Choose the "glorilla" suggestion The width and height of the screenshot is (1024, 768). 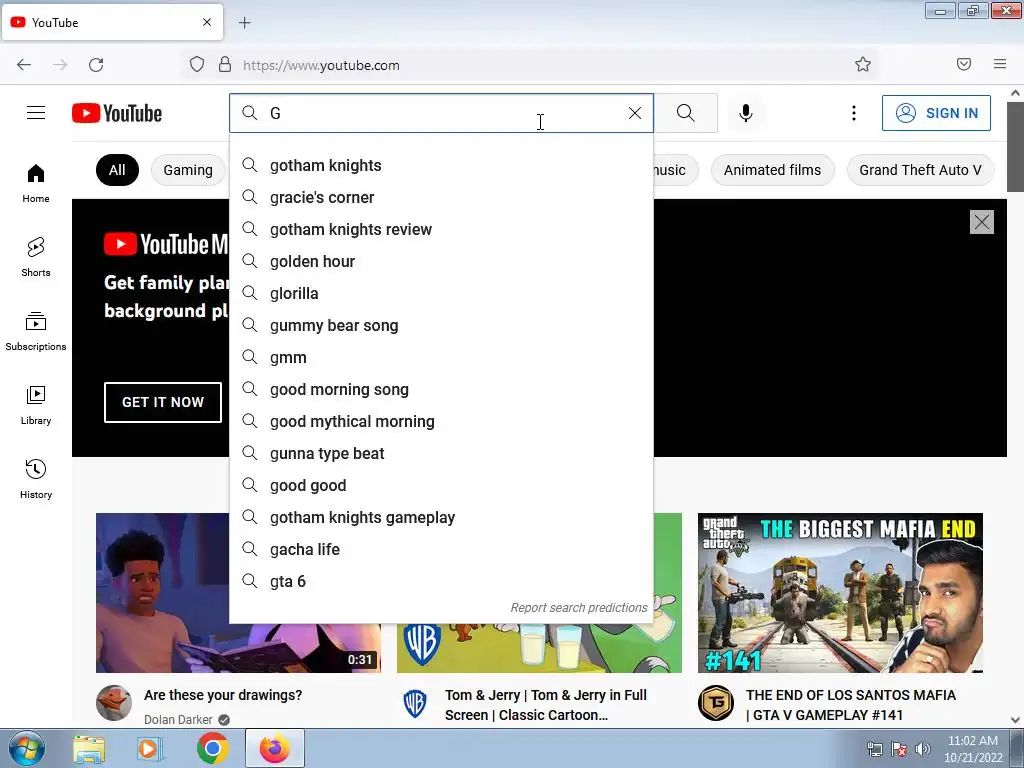pos(441,293)
